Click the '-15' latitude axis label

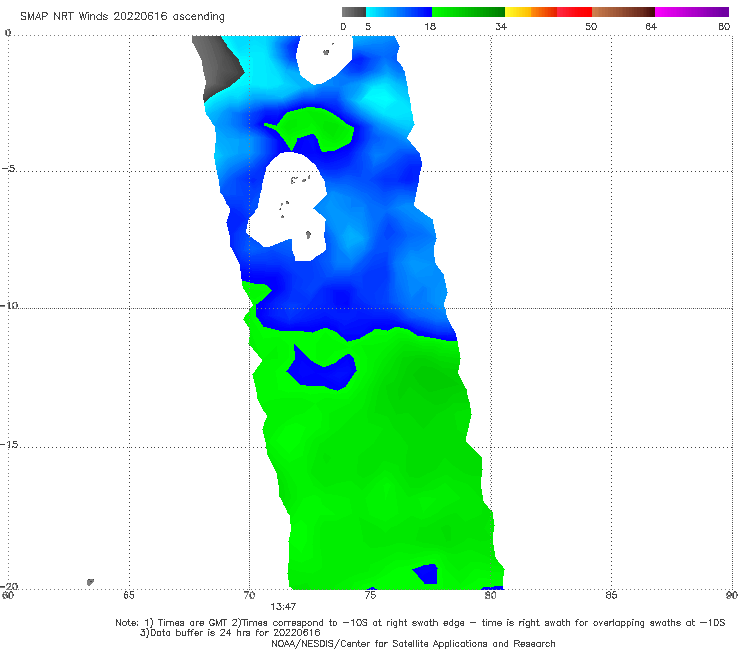(9, 444)
